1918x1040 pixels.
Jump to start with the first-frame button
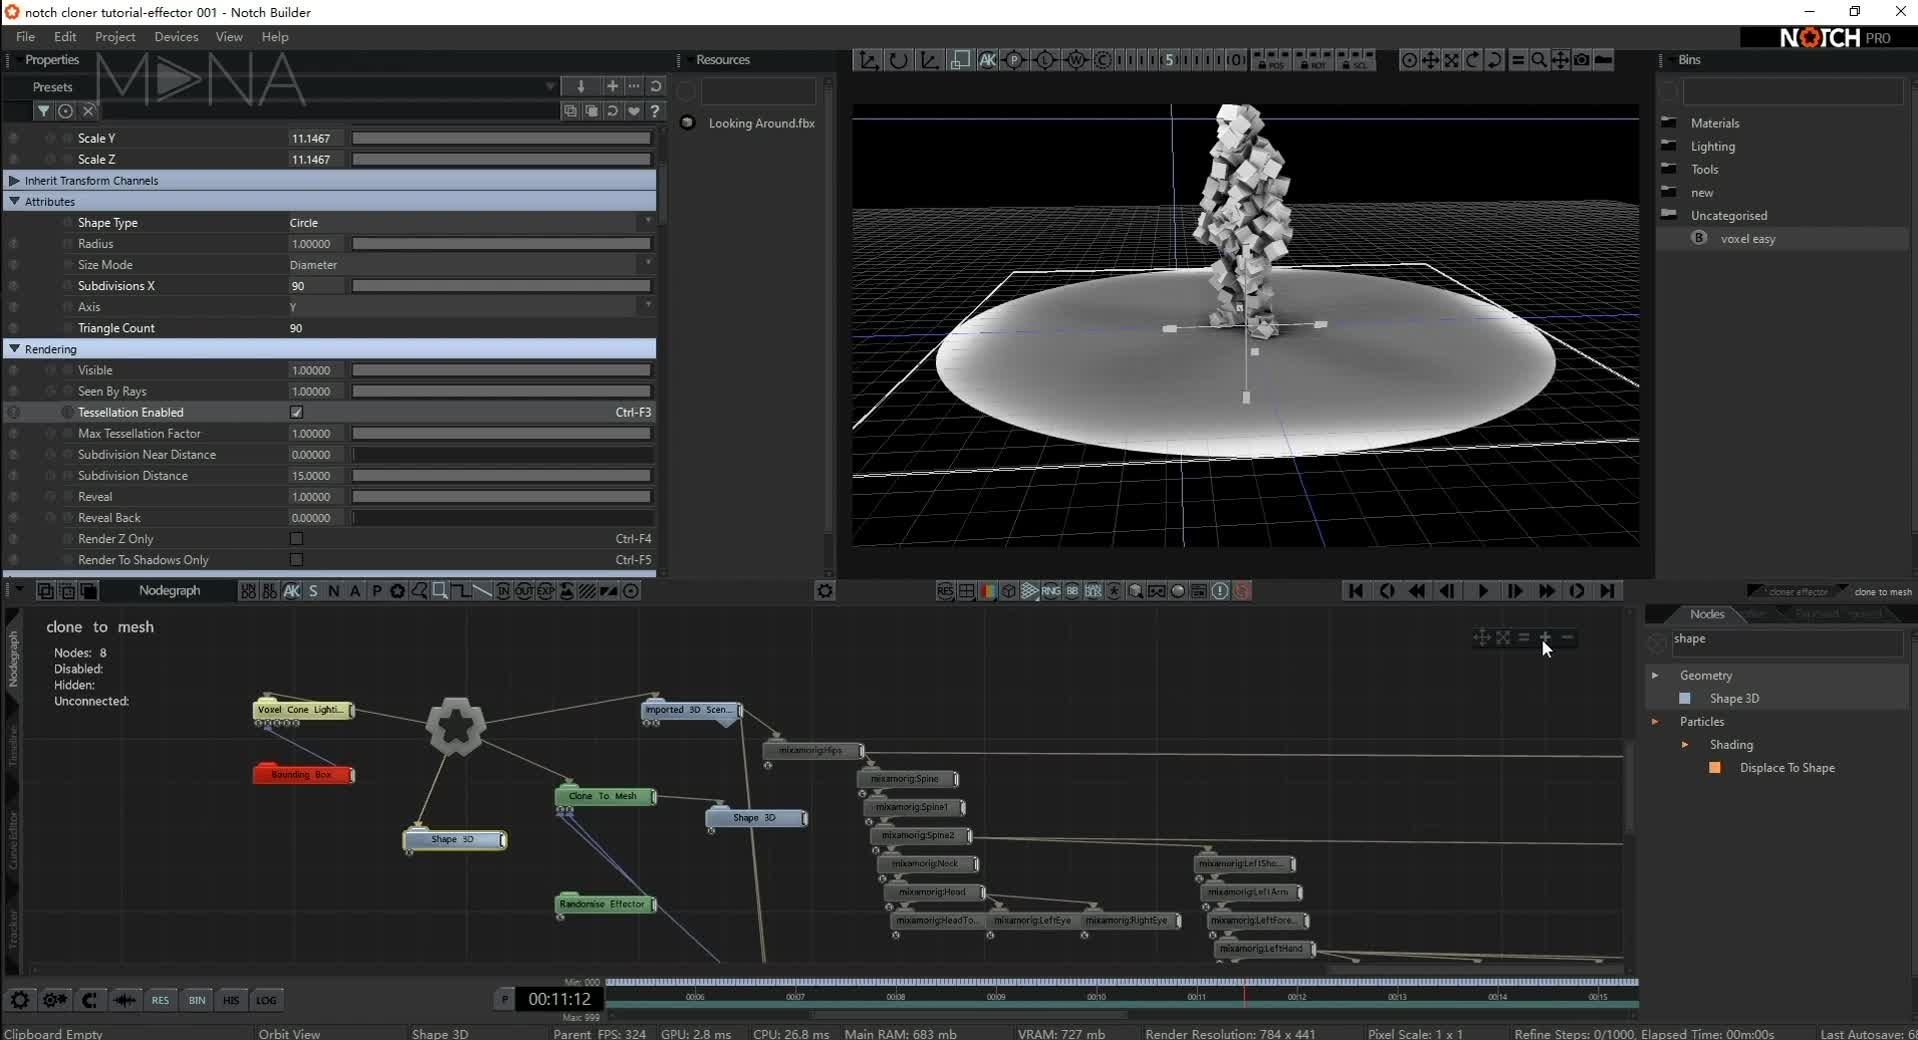[1355, 591]
